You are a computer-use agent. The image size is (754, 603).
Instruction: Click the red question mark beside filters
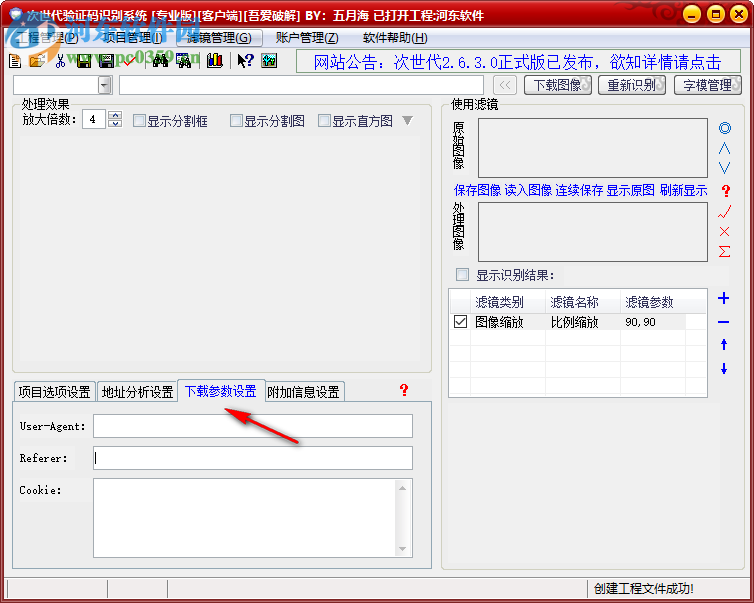pos(726,191)
